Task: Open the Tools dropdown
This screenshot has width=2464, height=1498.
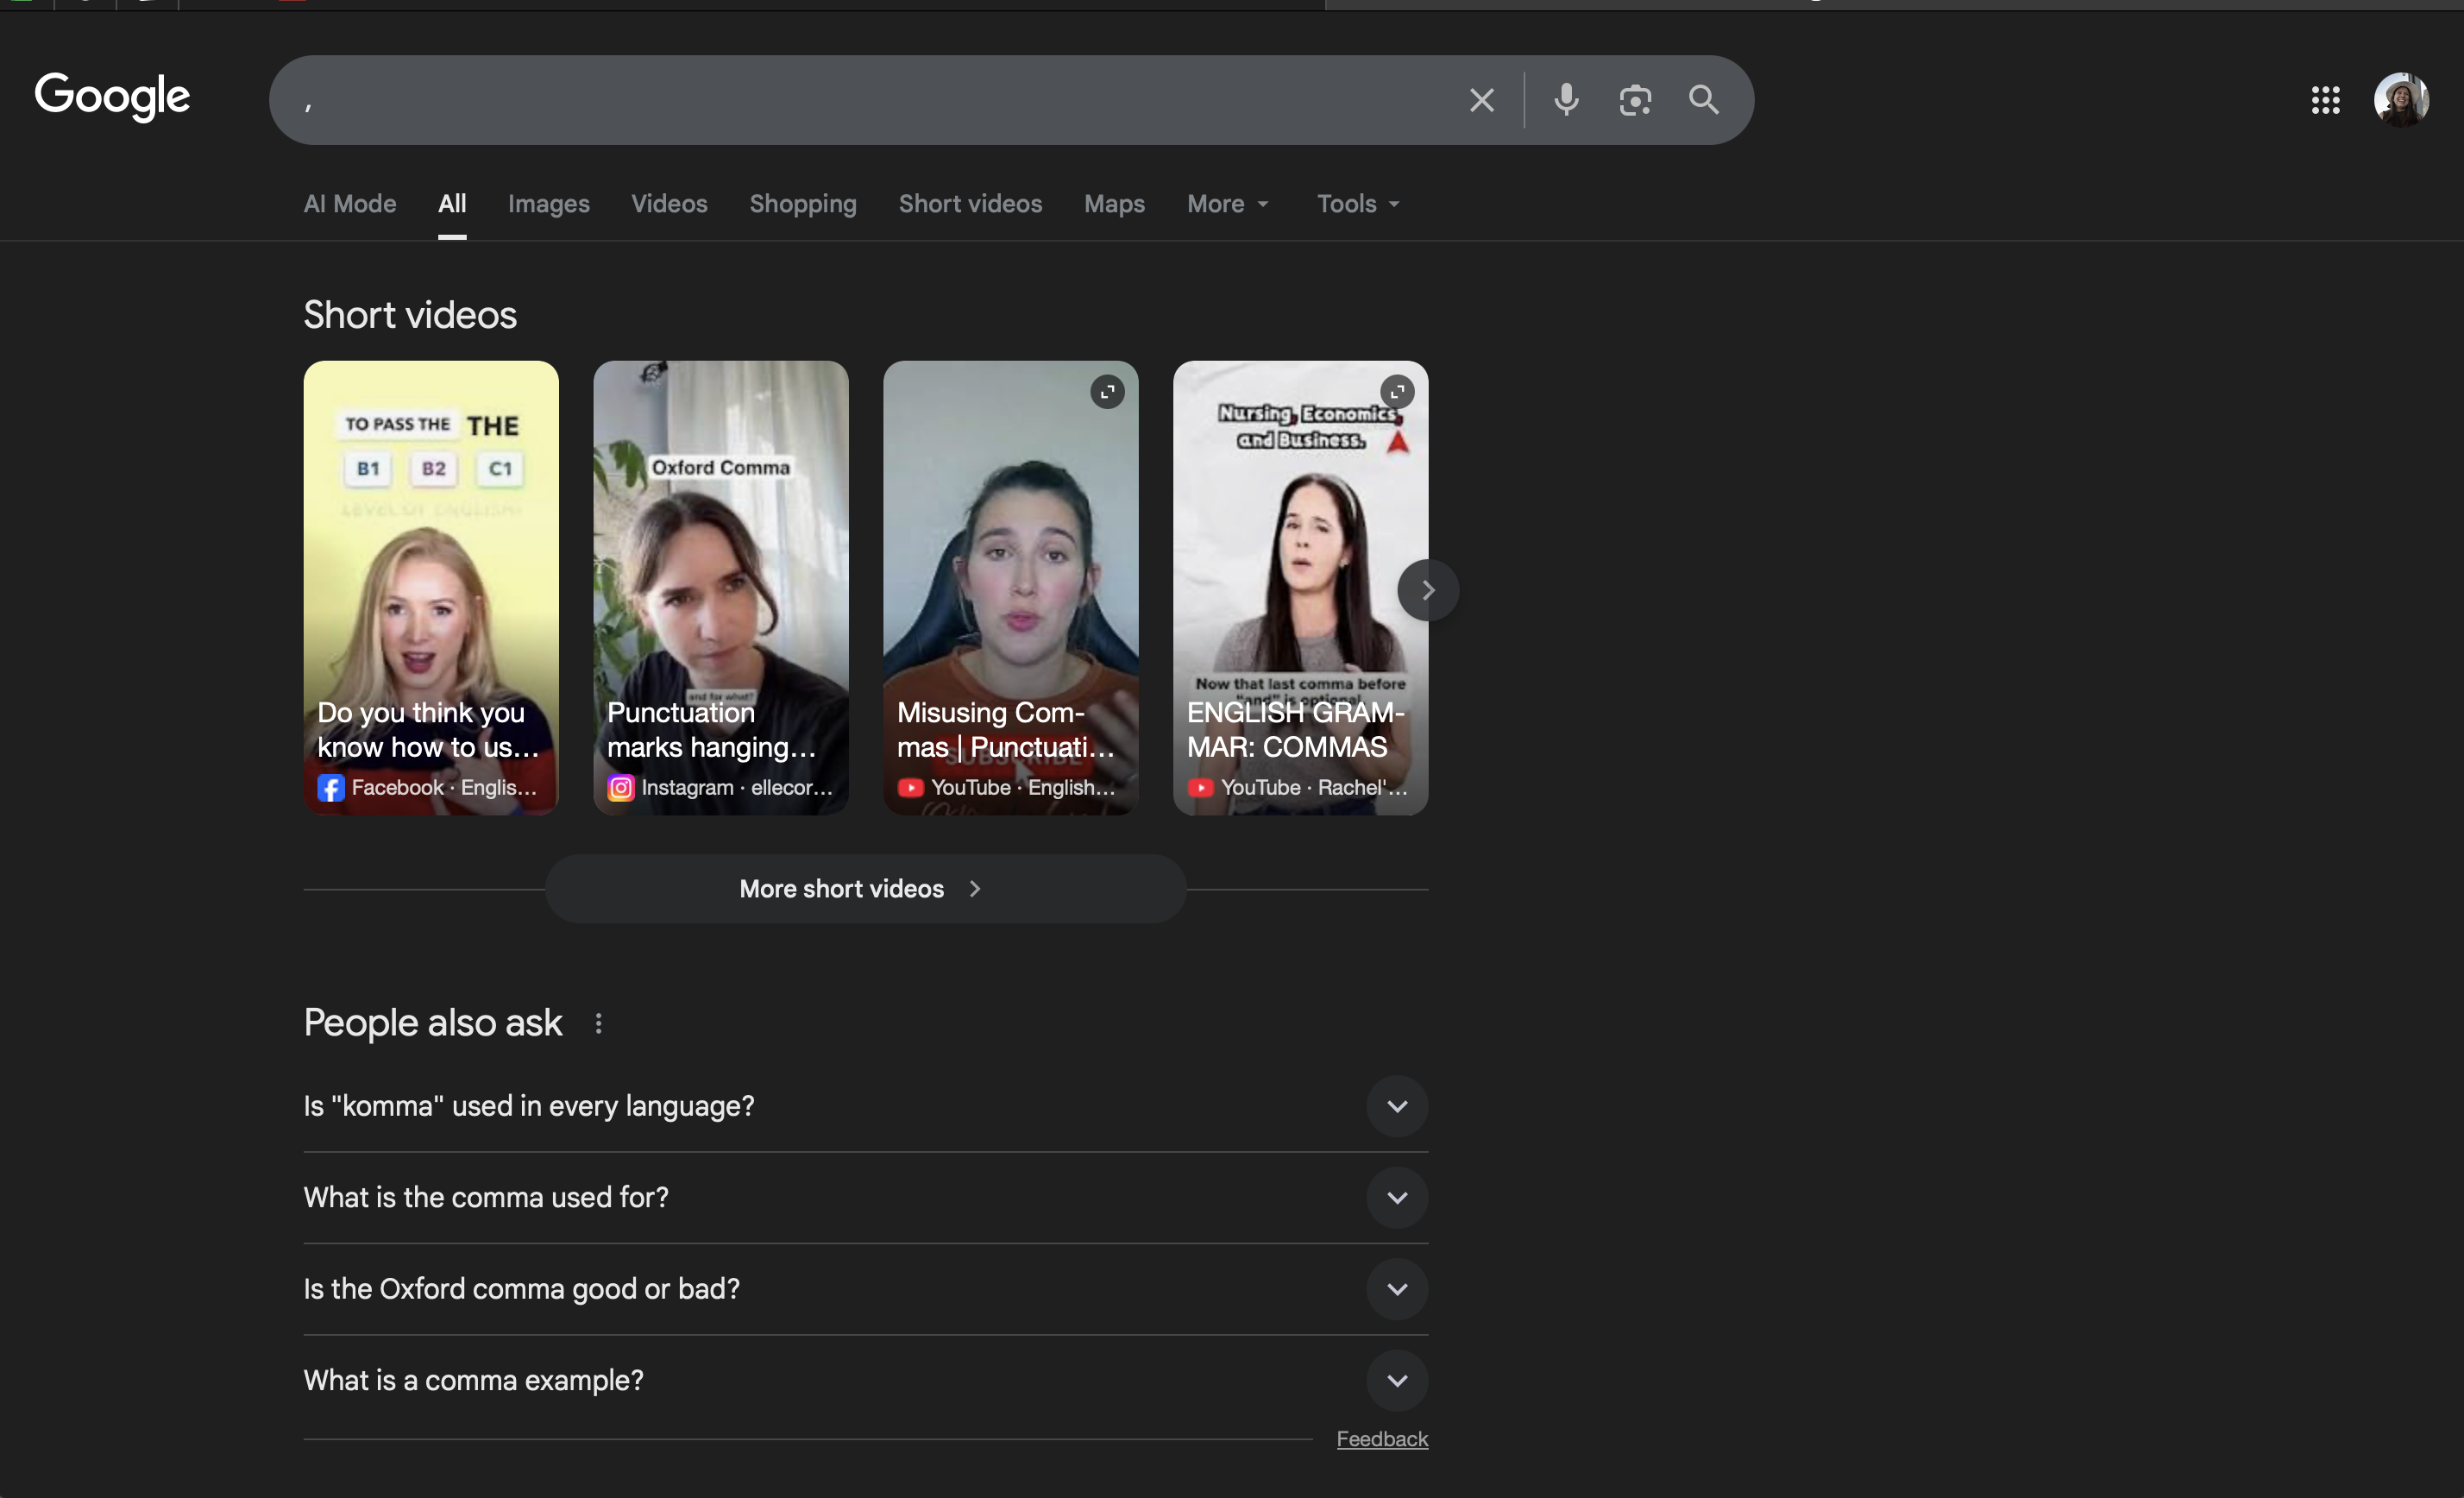Action: click(x=1357, y=204)
